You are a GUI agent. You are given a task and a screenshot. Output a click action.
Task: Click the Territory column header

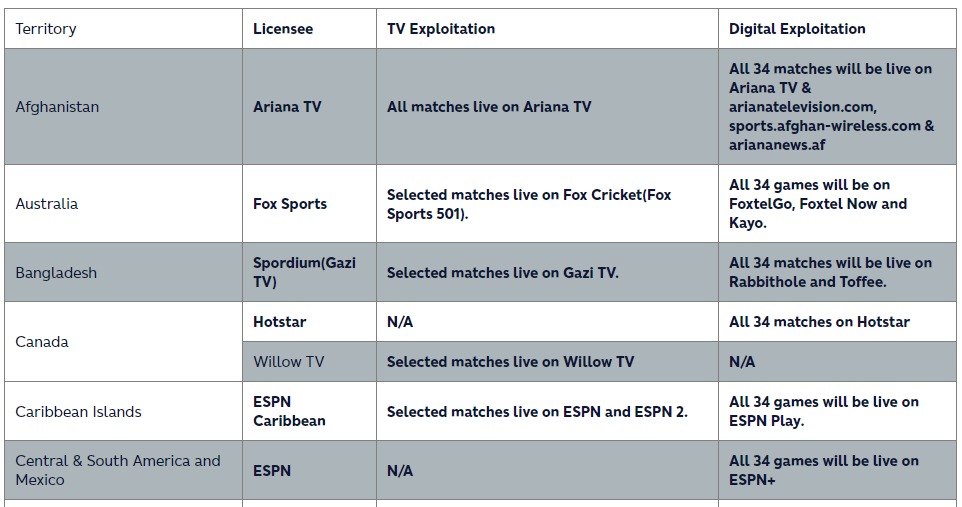46,29
